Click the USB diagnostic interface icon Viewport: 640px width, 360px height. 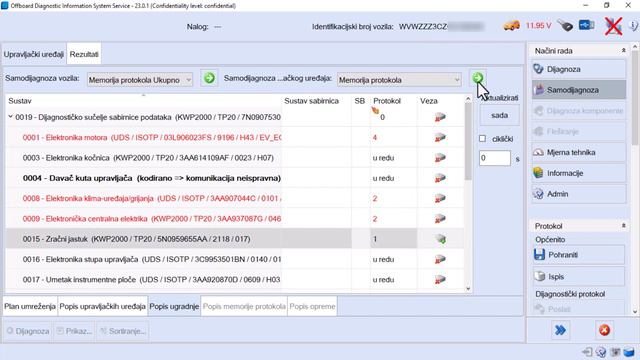click(587, 25)
